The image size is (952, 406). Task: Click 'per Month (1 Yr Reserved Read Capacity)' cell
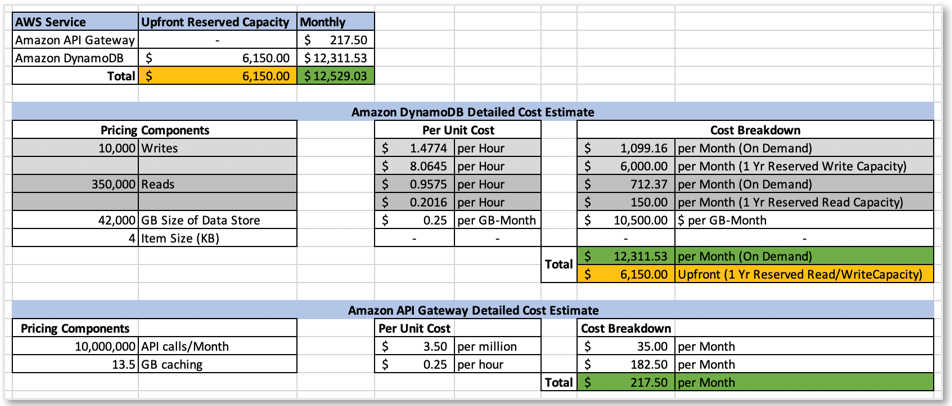803,201
